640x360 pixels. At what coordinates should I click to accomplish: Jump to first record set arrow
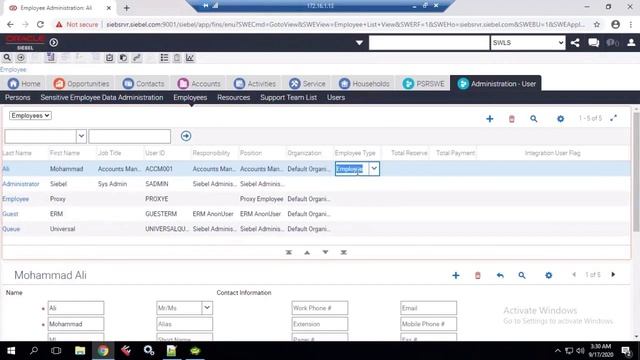[289, 252]
